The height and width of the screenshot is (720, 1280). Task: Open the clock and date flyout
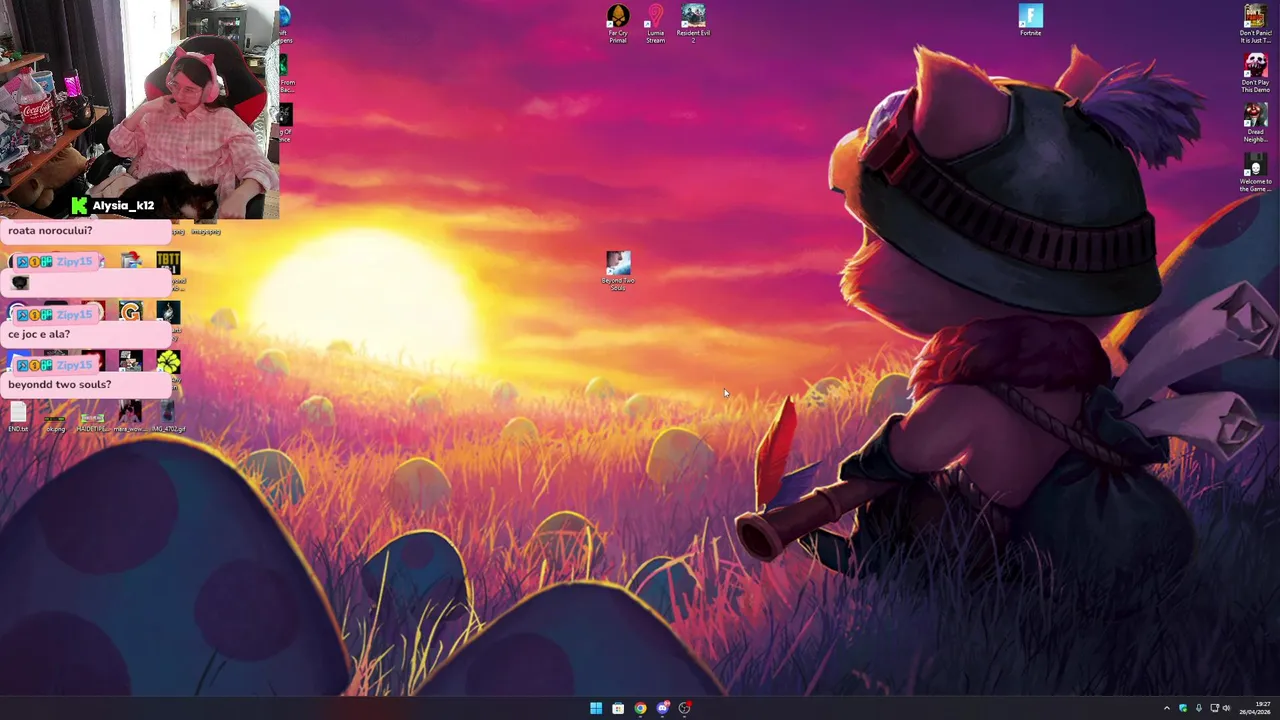coord(1255,708)
